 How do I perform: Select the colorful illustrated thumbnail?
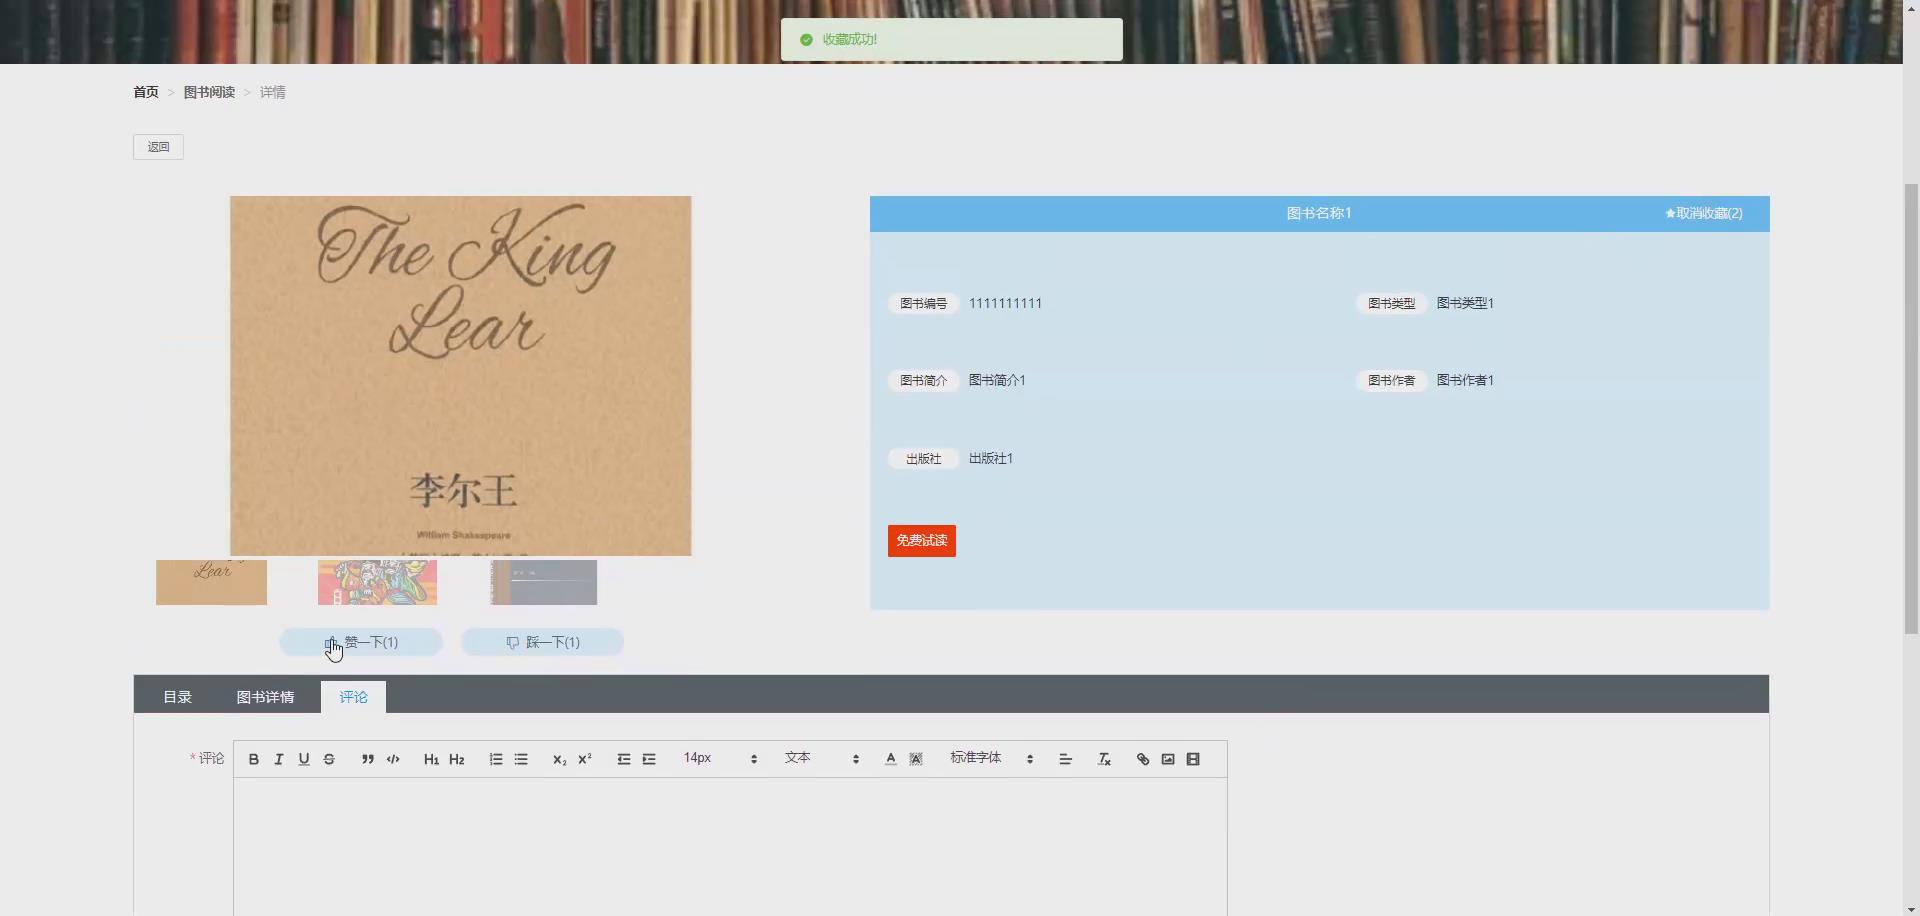coord(377,582)
